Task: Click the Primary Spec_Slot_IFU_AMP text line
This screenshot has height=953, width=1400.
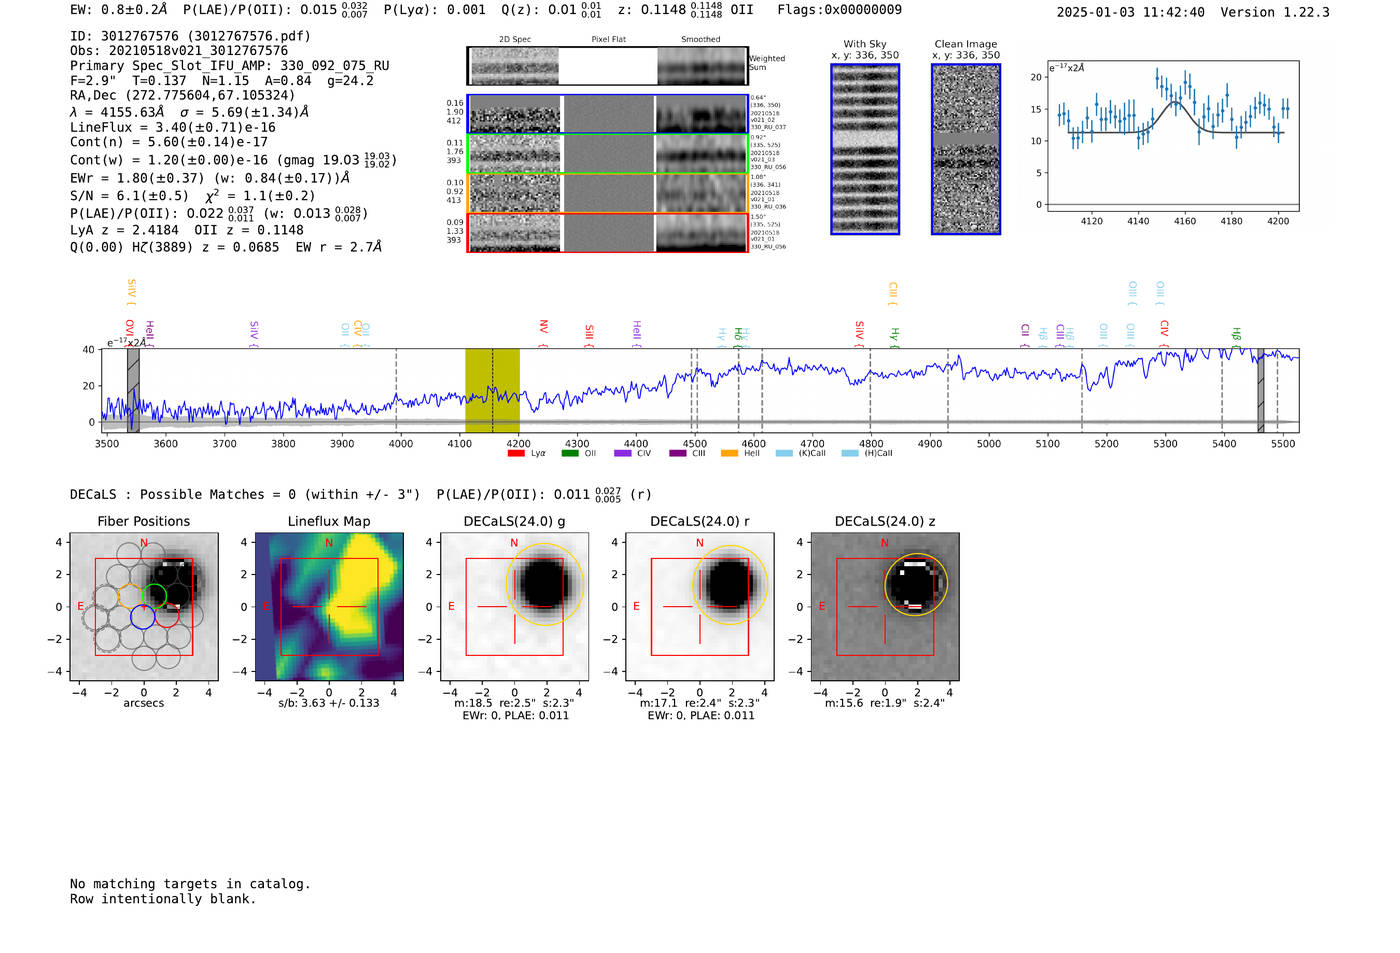Action: pos(230,66)
